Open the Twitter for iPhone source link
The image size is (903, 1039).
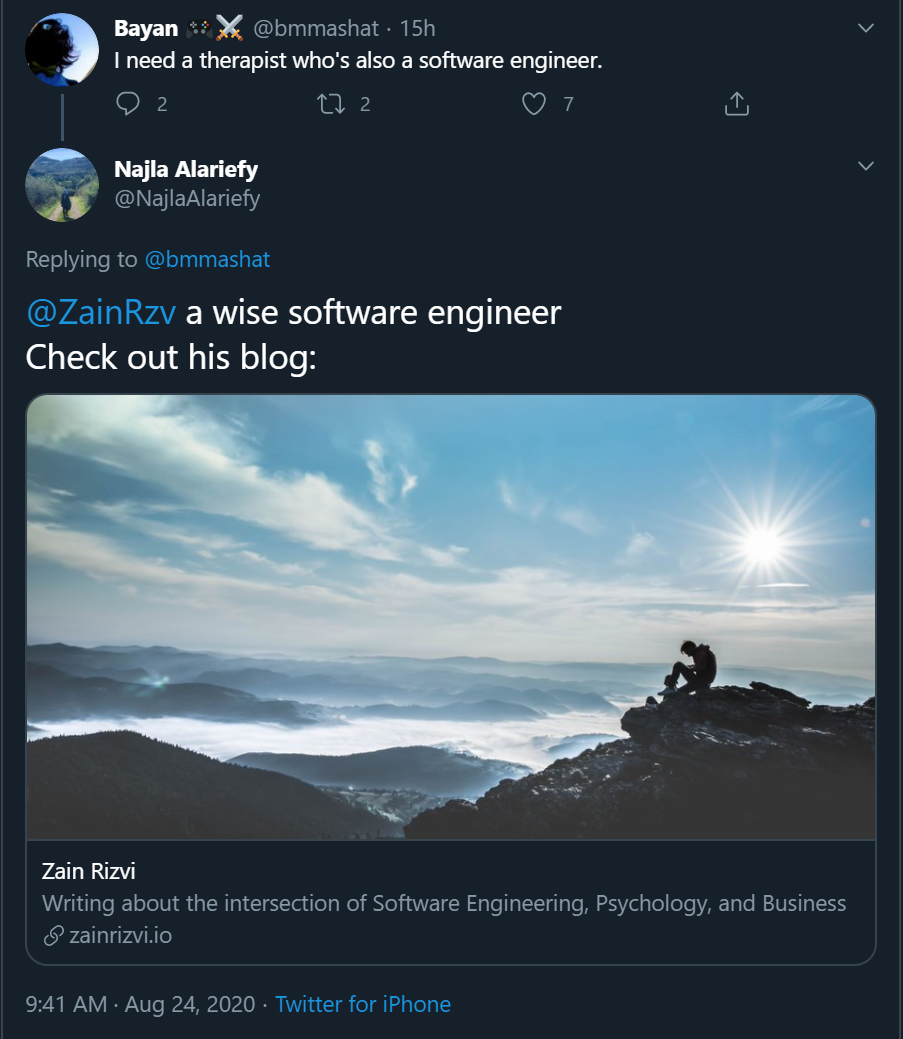pos(363,1004)
